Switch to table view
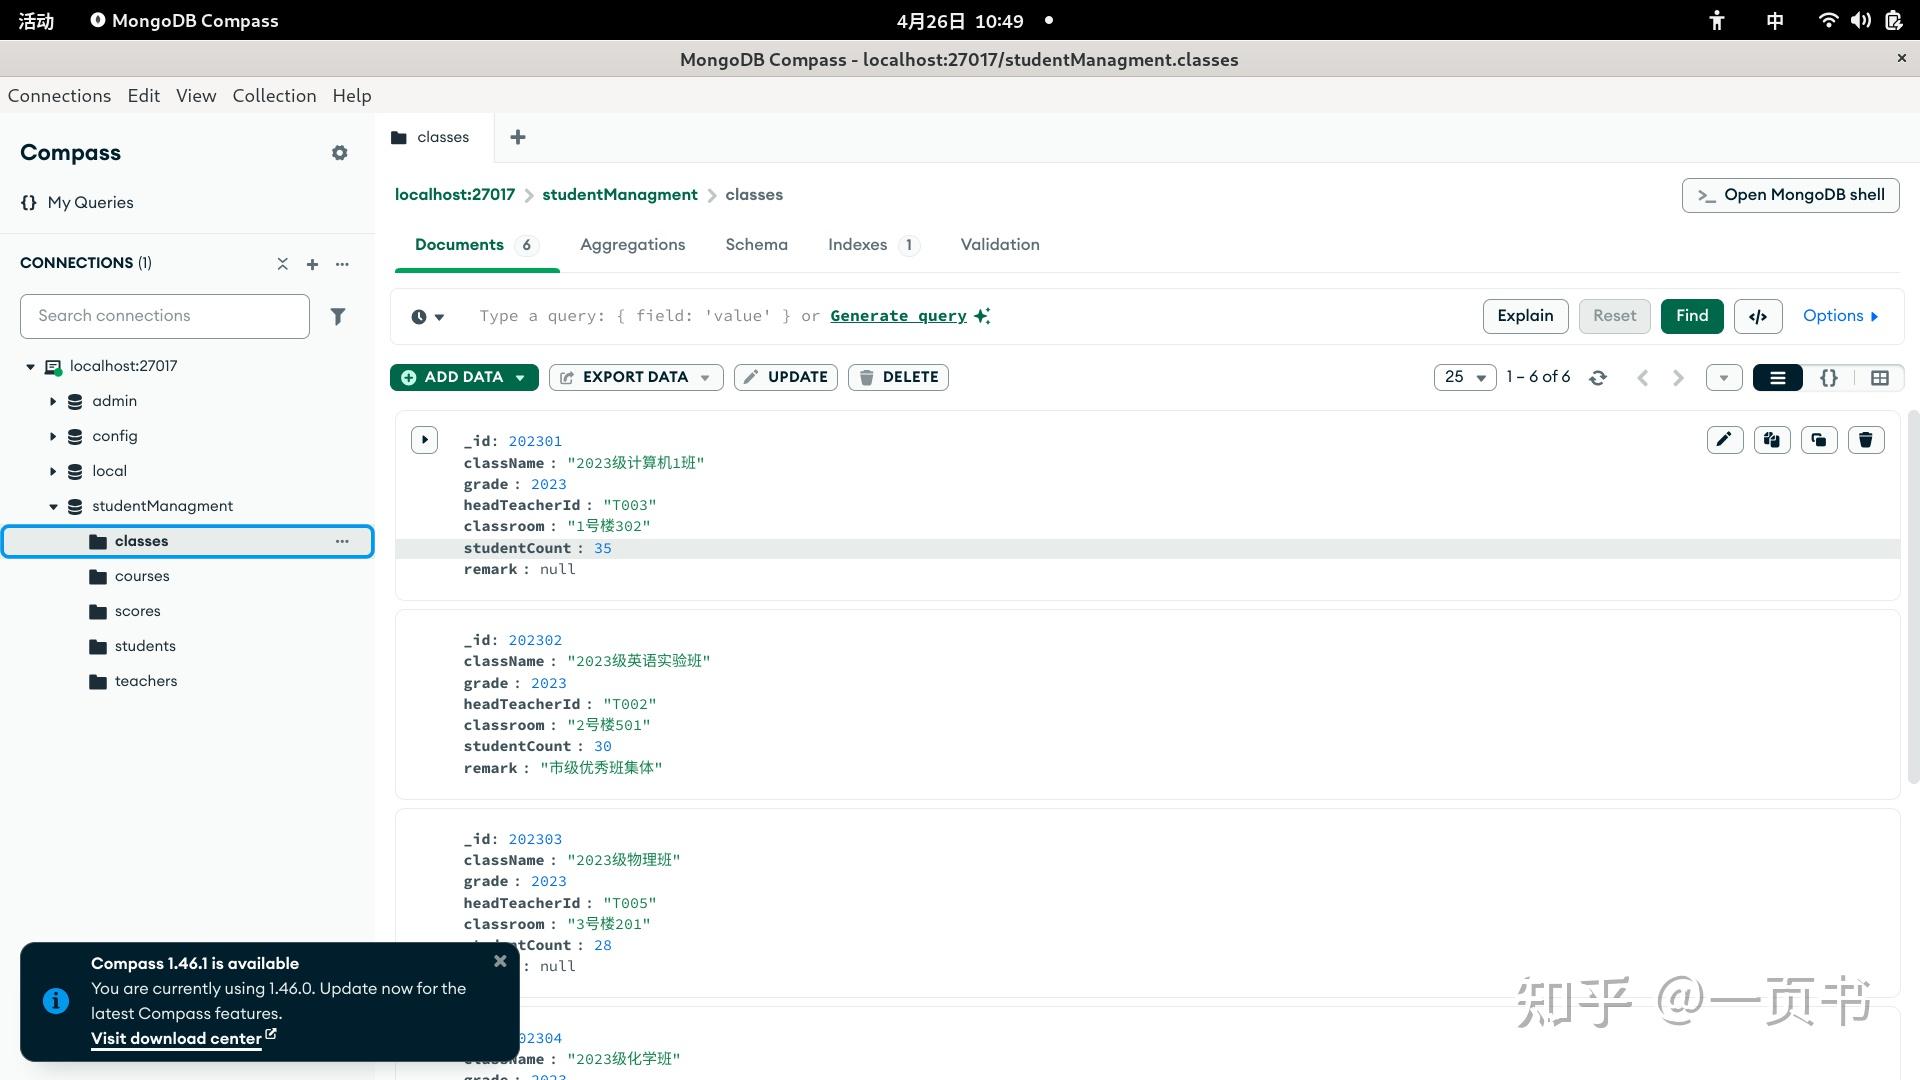This screenshot has width=1920, height=1080. [1879, 378]
